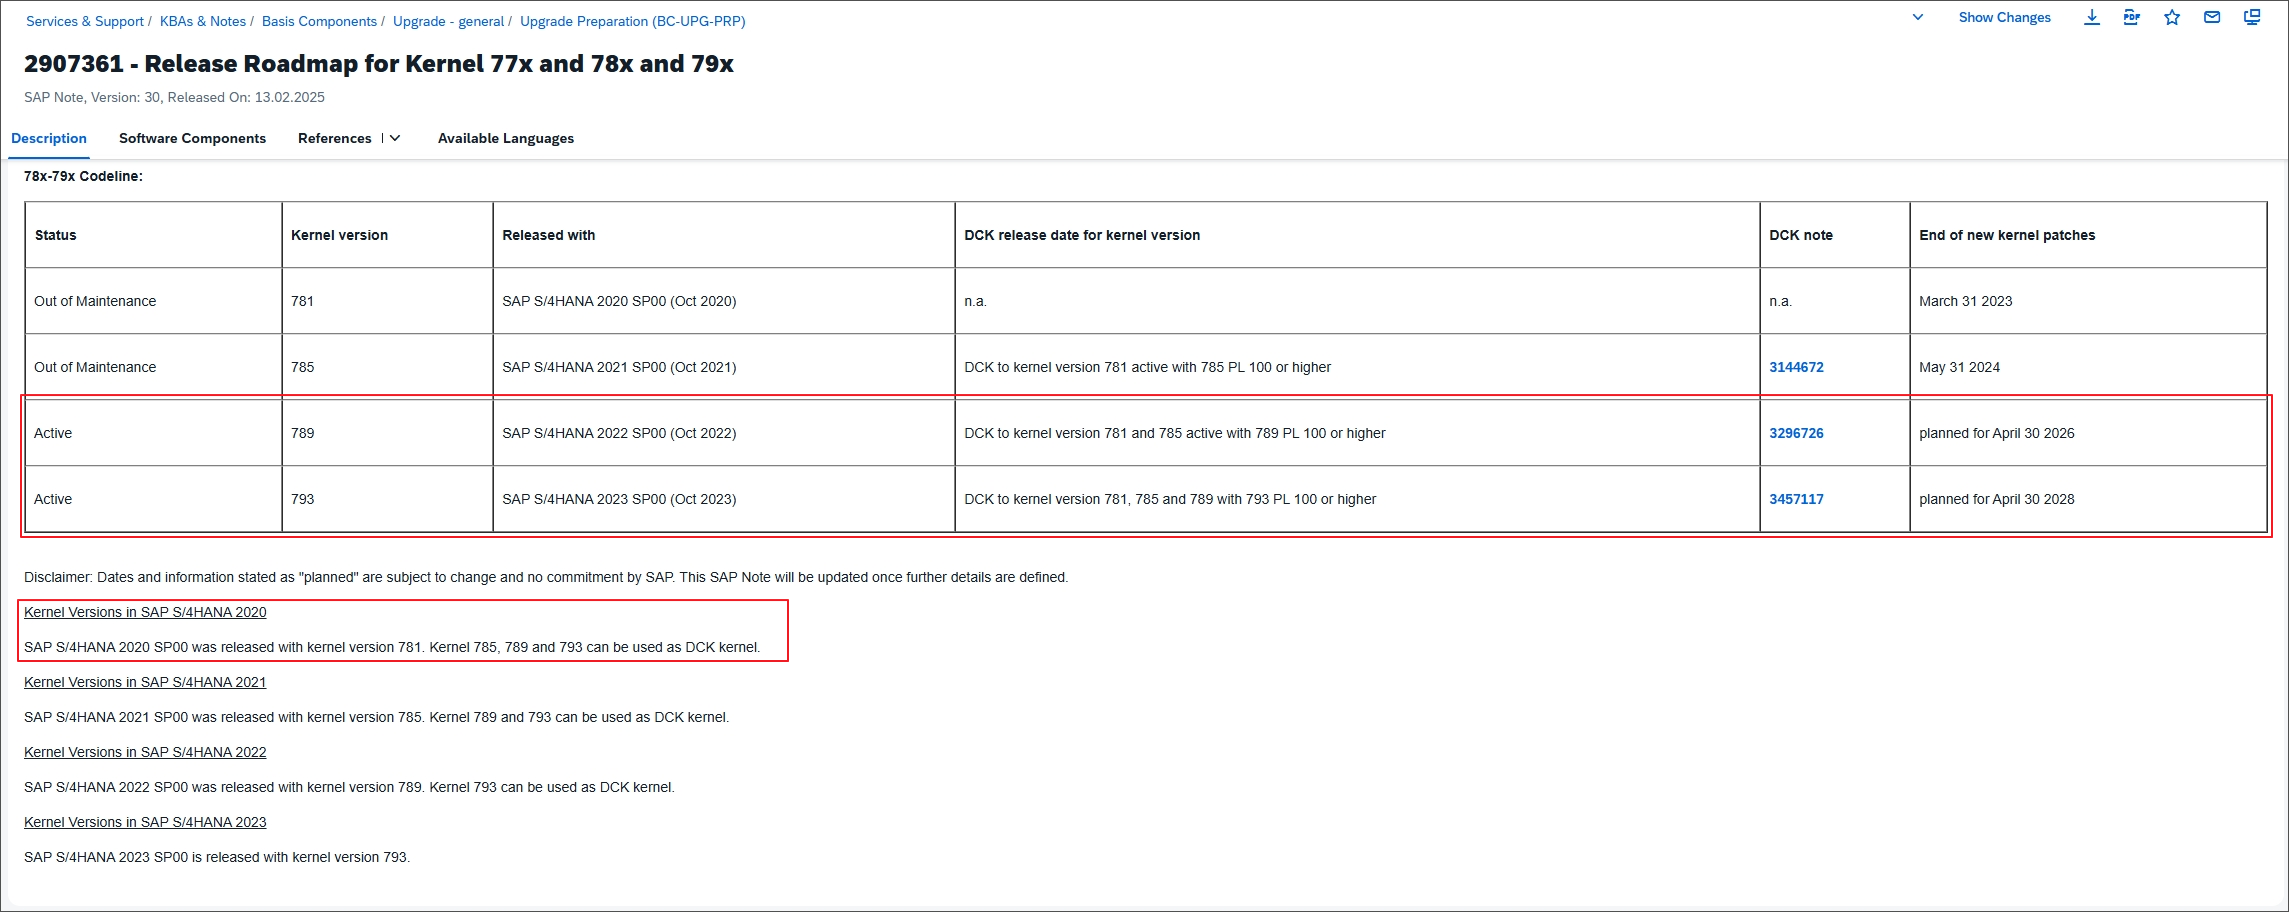The width and height of the screenshot is (2289, 912).
Task: Click the Disclaimer paragraph text
Action: click(546, 577)
